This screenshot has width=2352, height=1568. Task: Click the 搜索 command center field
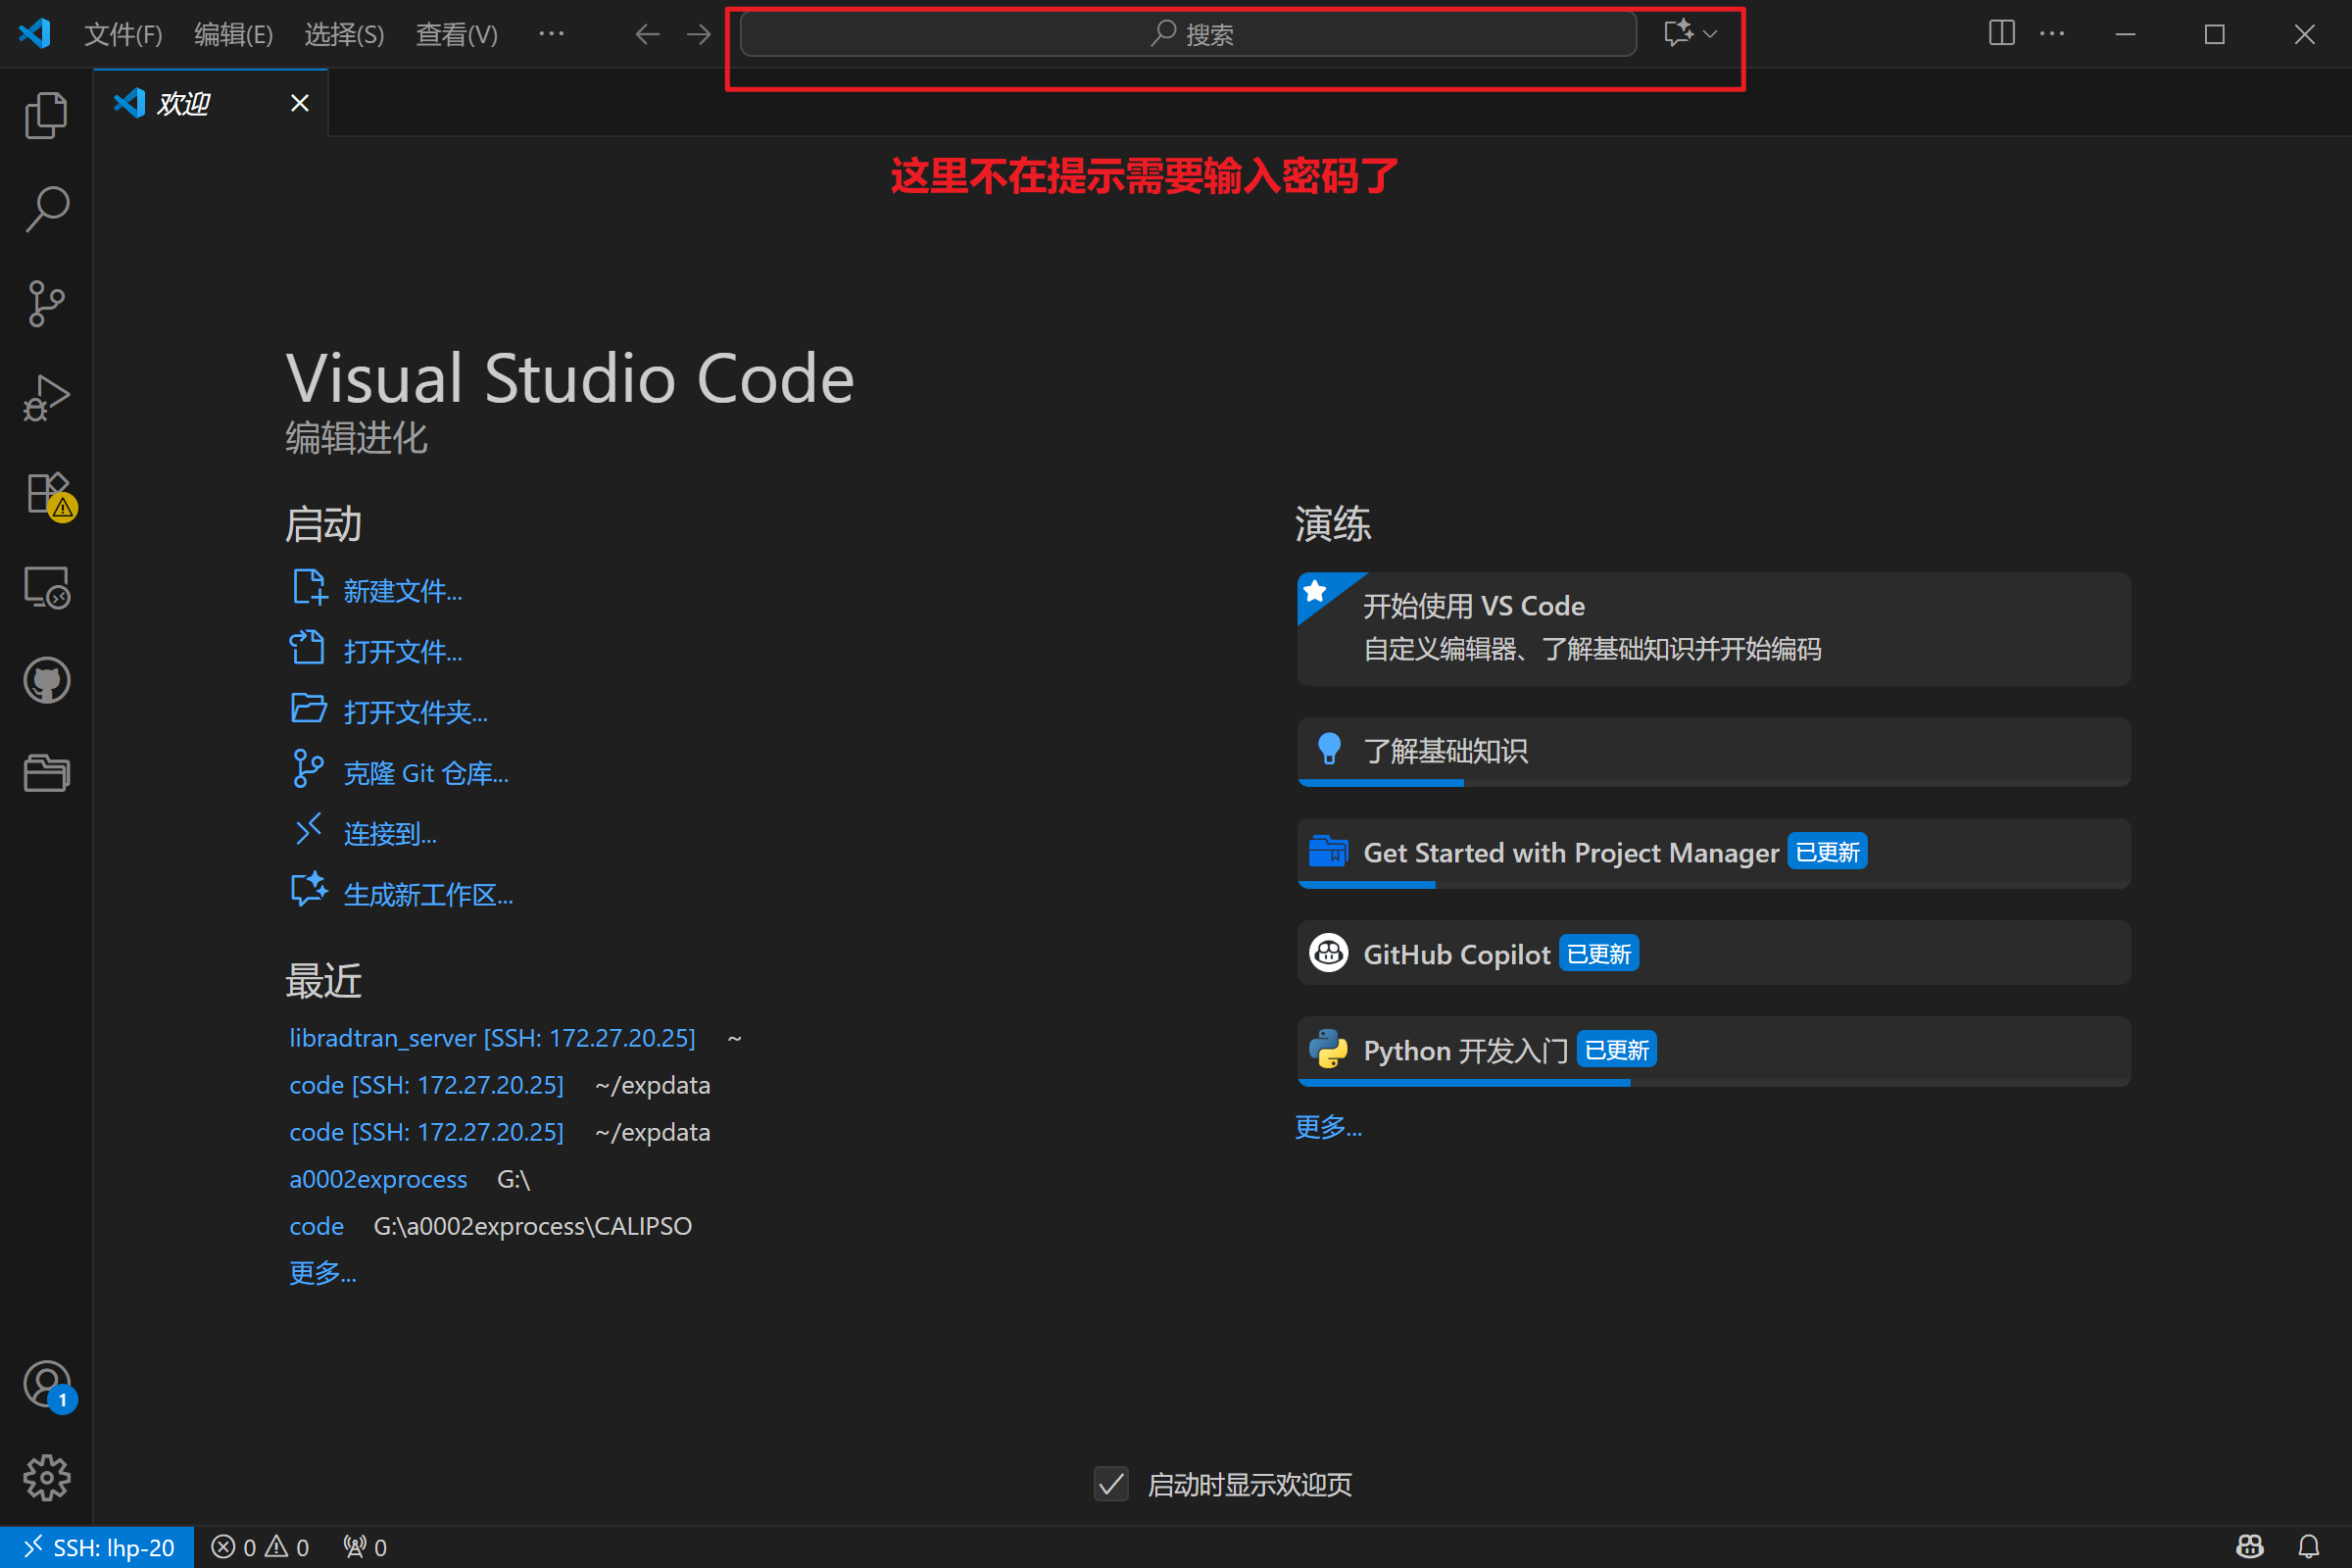(1188, 34)
